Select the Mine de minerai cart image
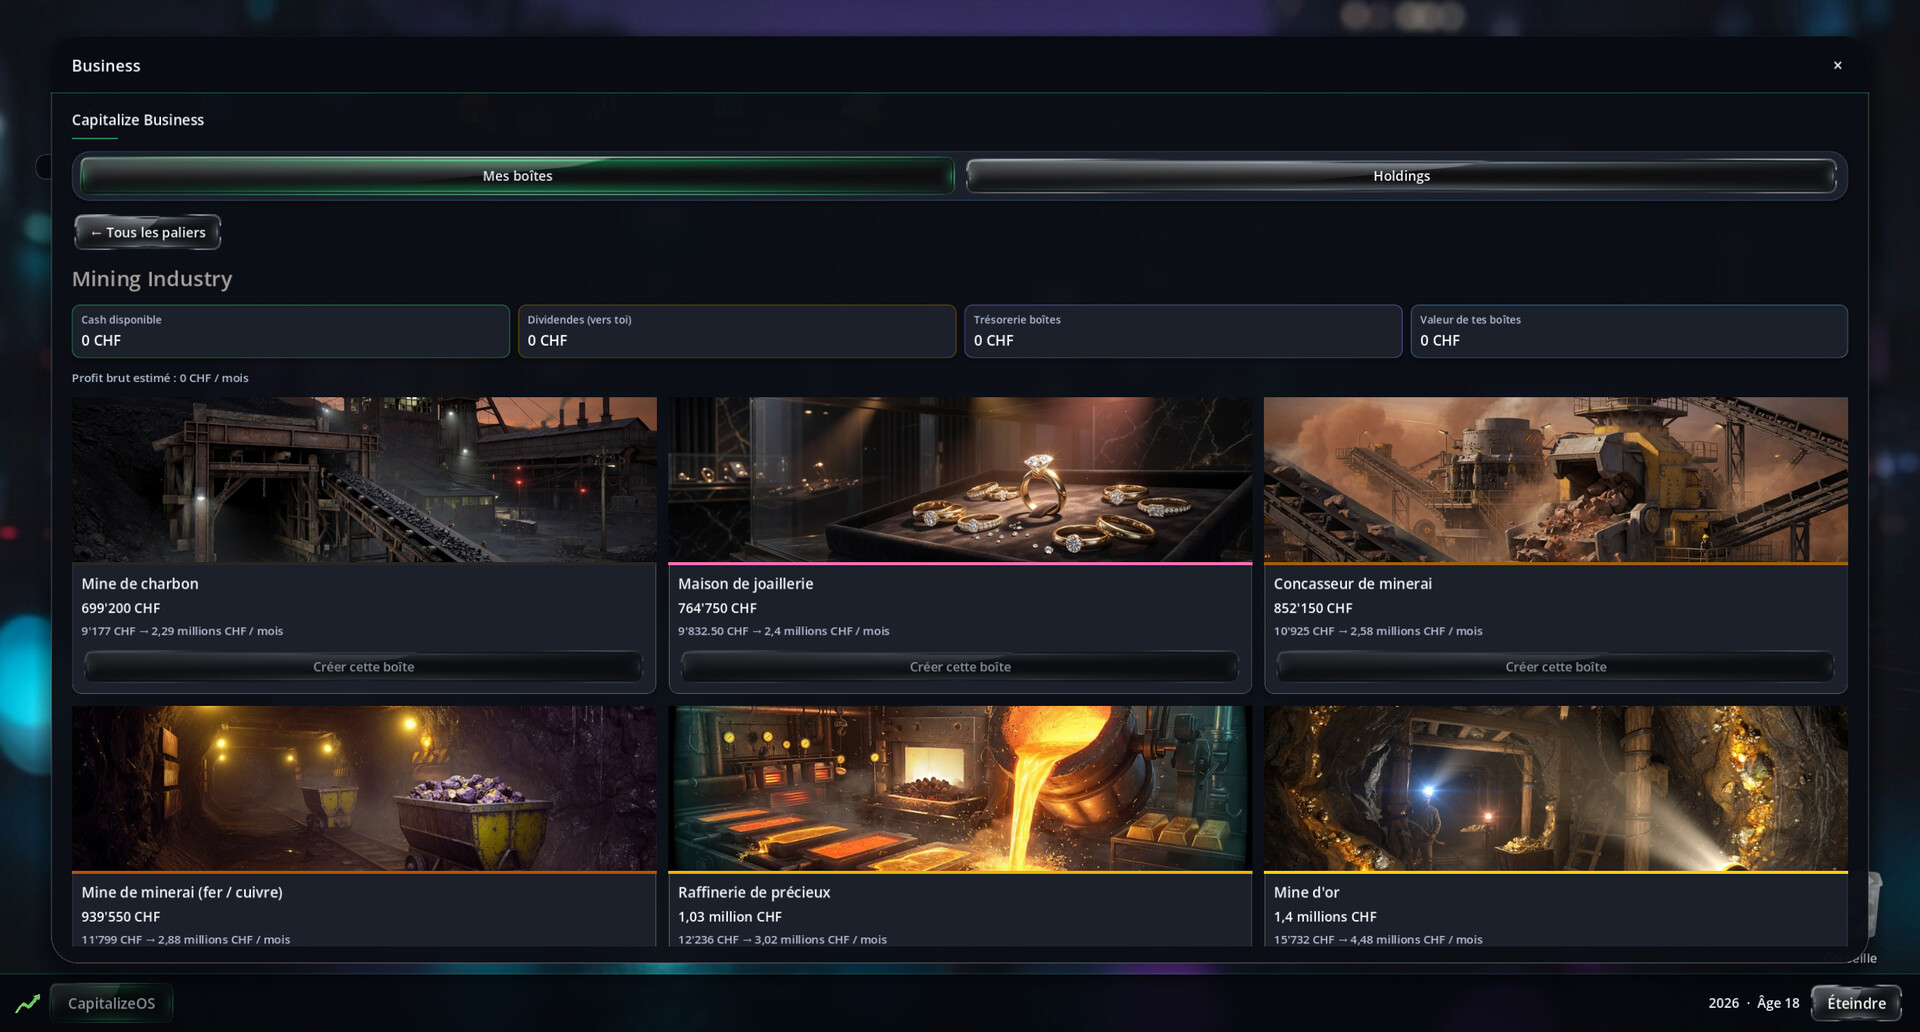 pyautogui.click(x=364, y=788)
